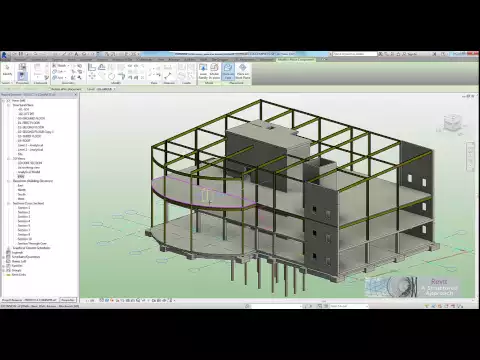This screenshot has height=360, width=480.
Task: Select the Rotate tool in Modify panel
Action: tap(111, 77)
